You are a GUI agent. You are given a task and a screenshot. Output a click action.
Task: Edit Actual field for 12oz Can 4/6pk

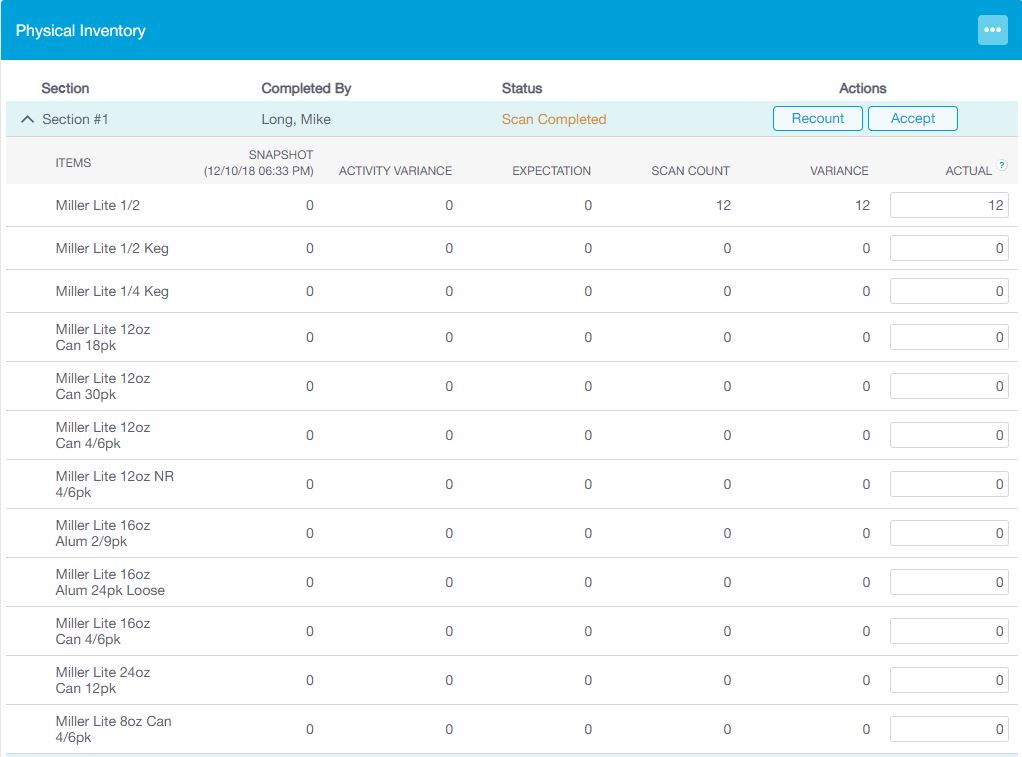(949, 435)
